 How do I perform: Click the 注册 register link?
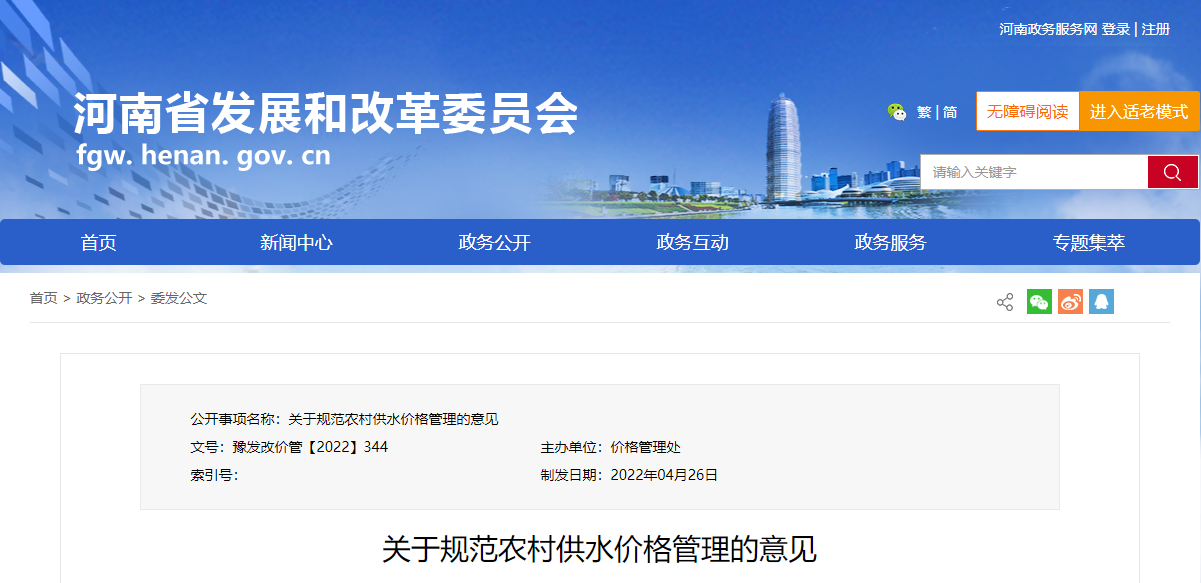[1156, 29]
